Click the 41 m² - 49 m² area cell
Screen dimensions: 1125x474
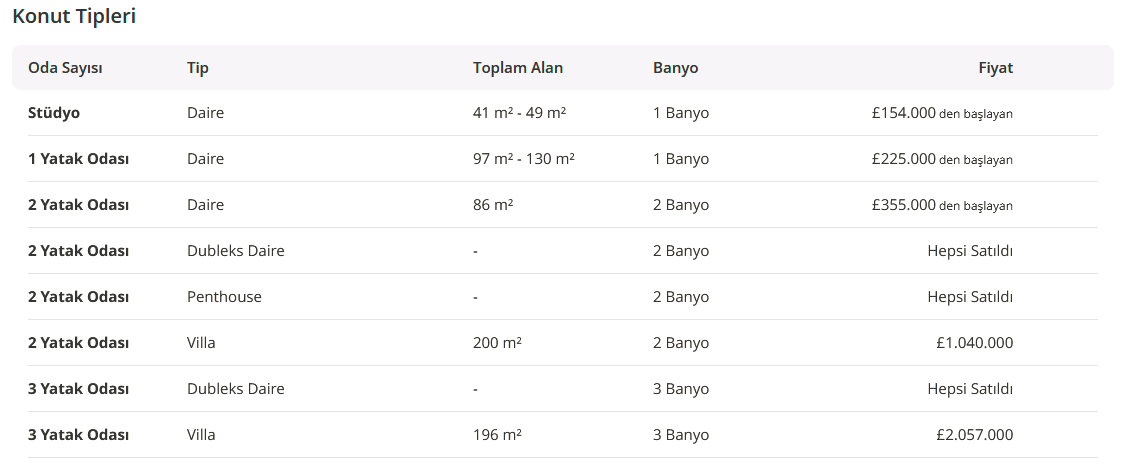coord(519,113)
